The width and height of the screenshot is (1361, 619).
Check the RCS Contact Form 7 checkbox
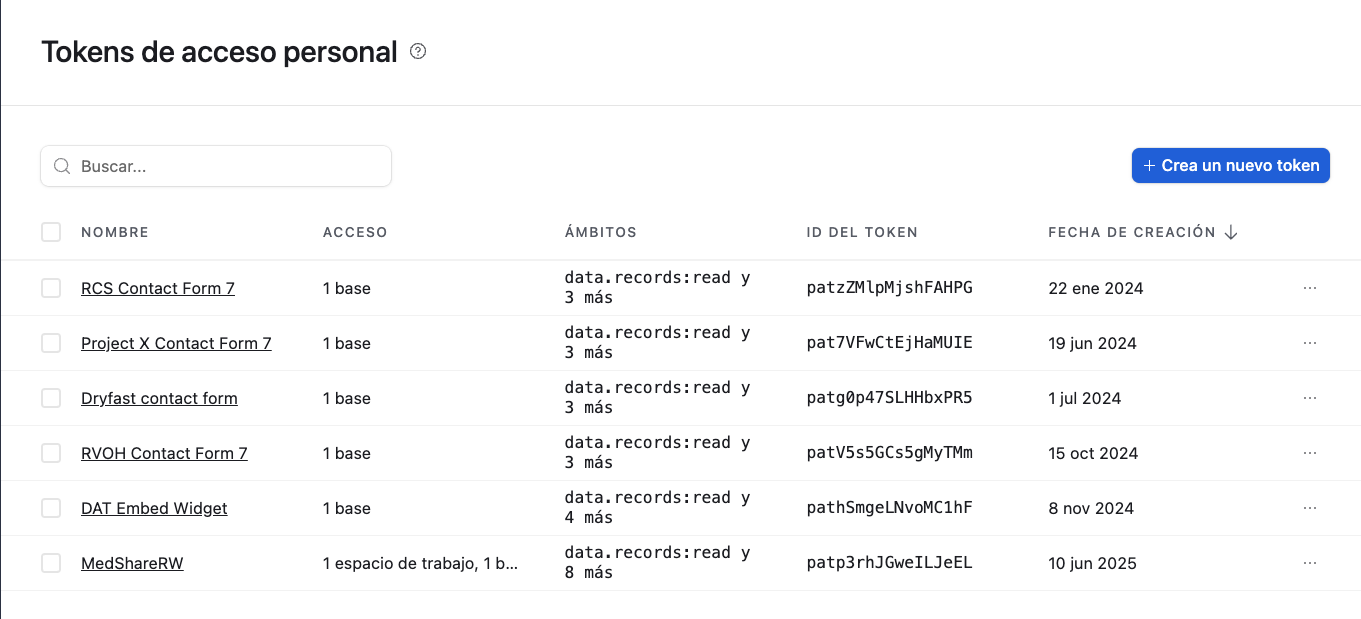(51, 288)
